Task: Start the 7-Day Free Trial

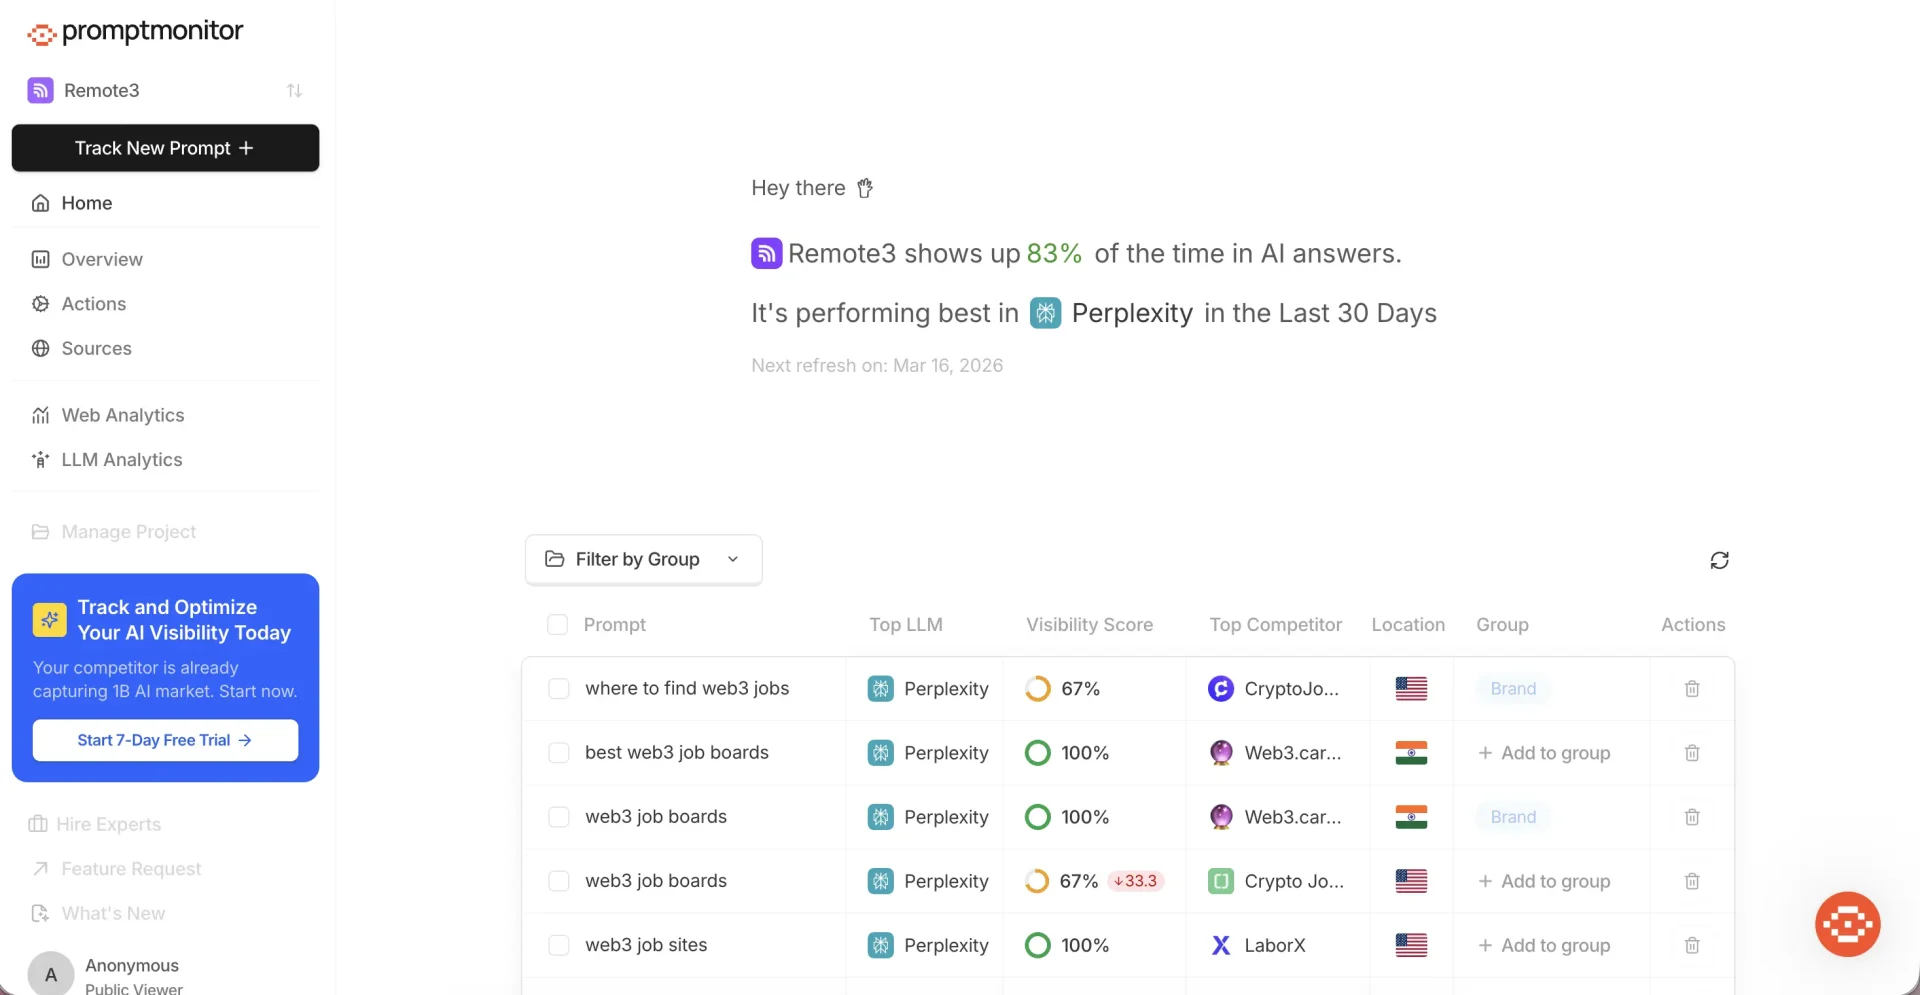Action: click(164, 740)
